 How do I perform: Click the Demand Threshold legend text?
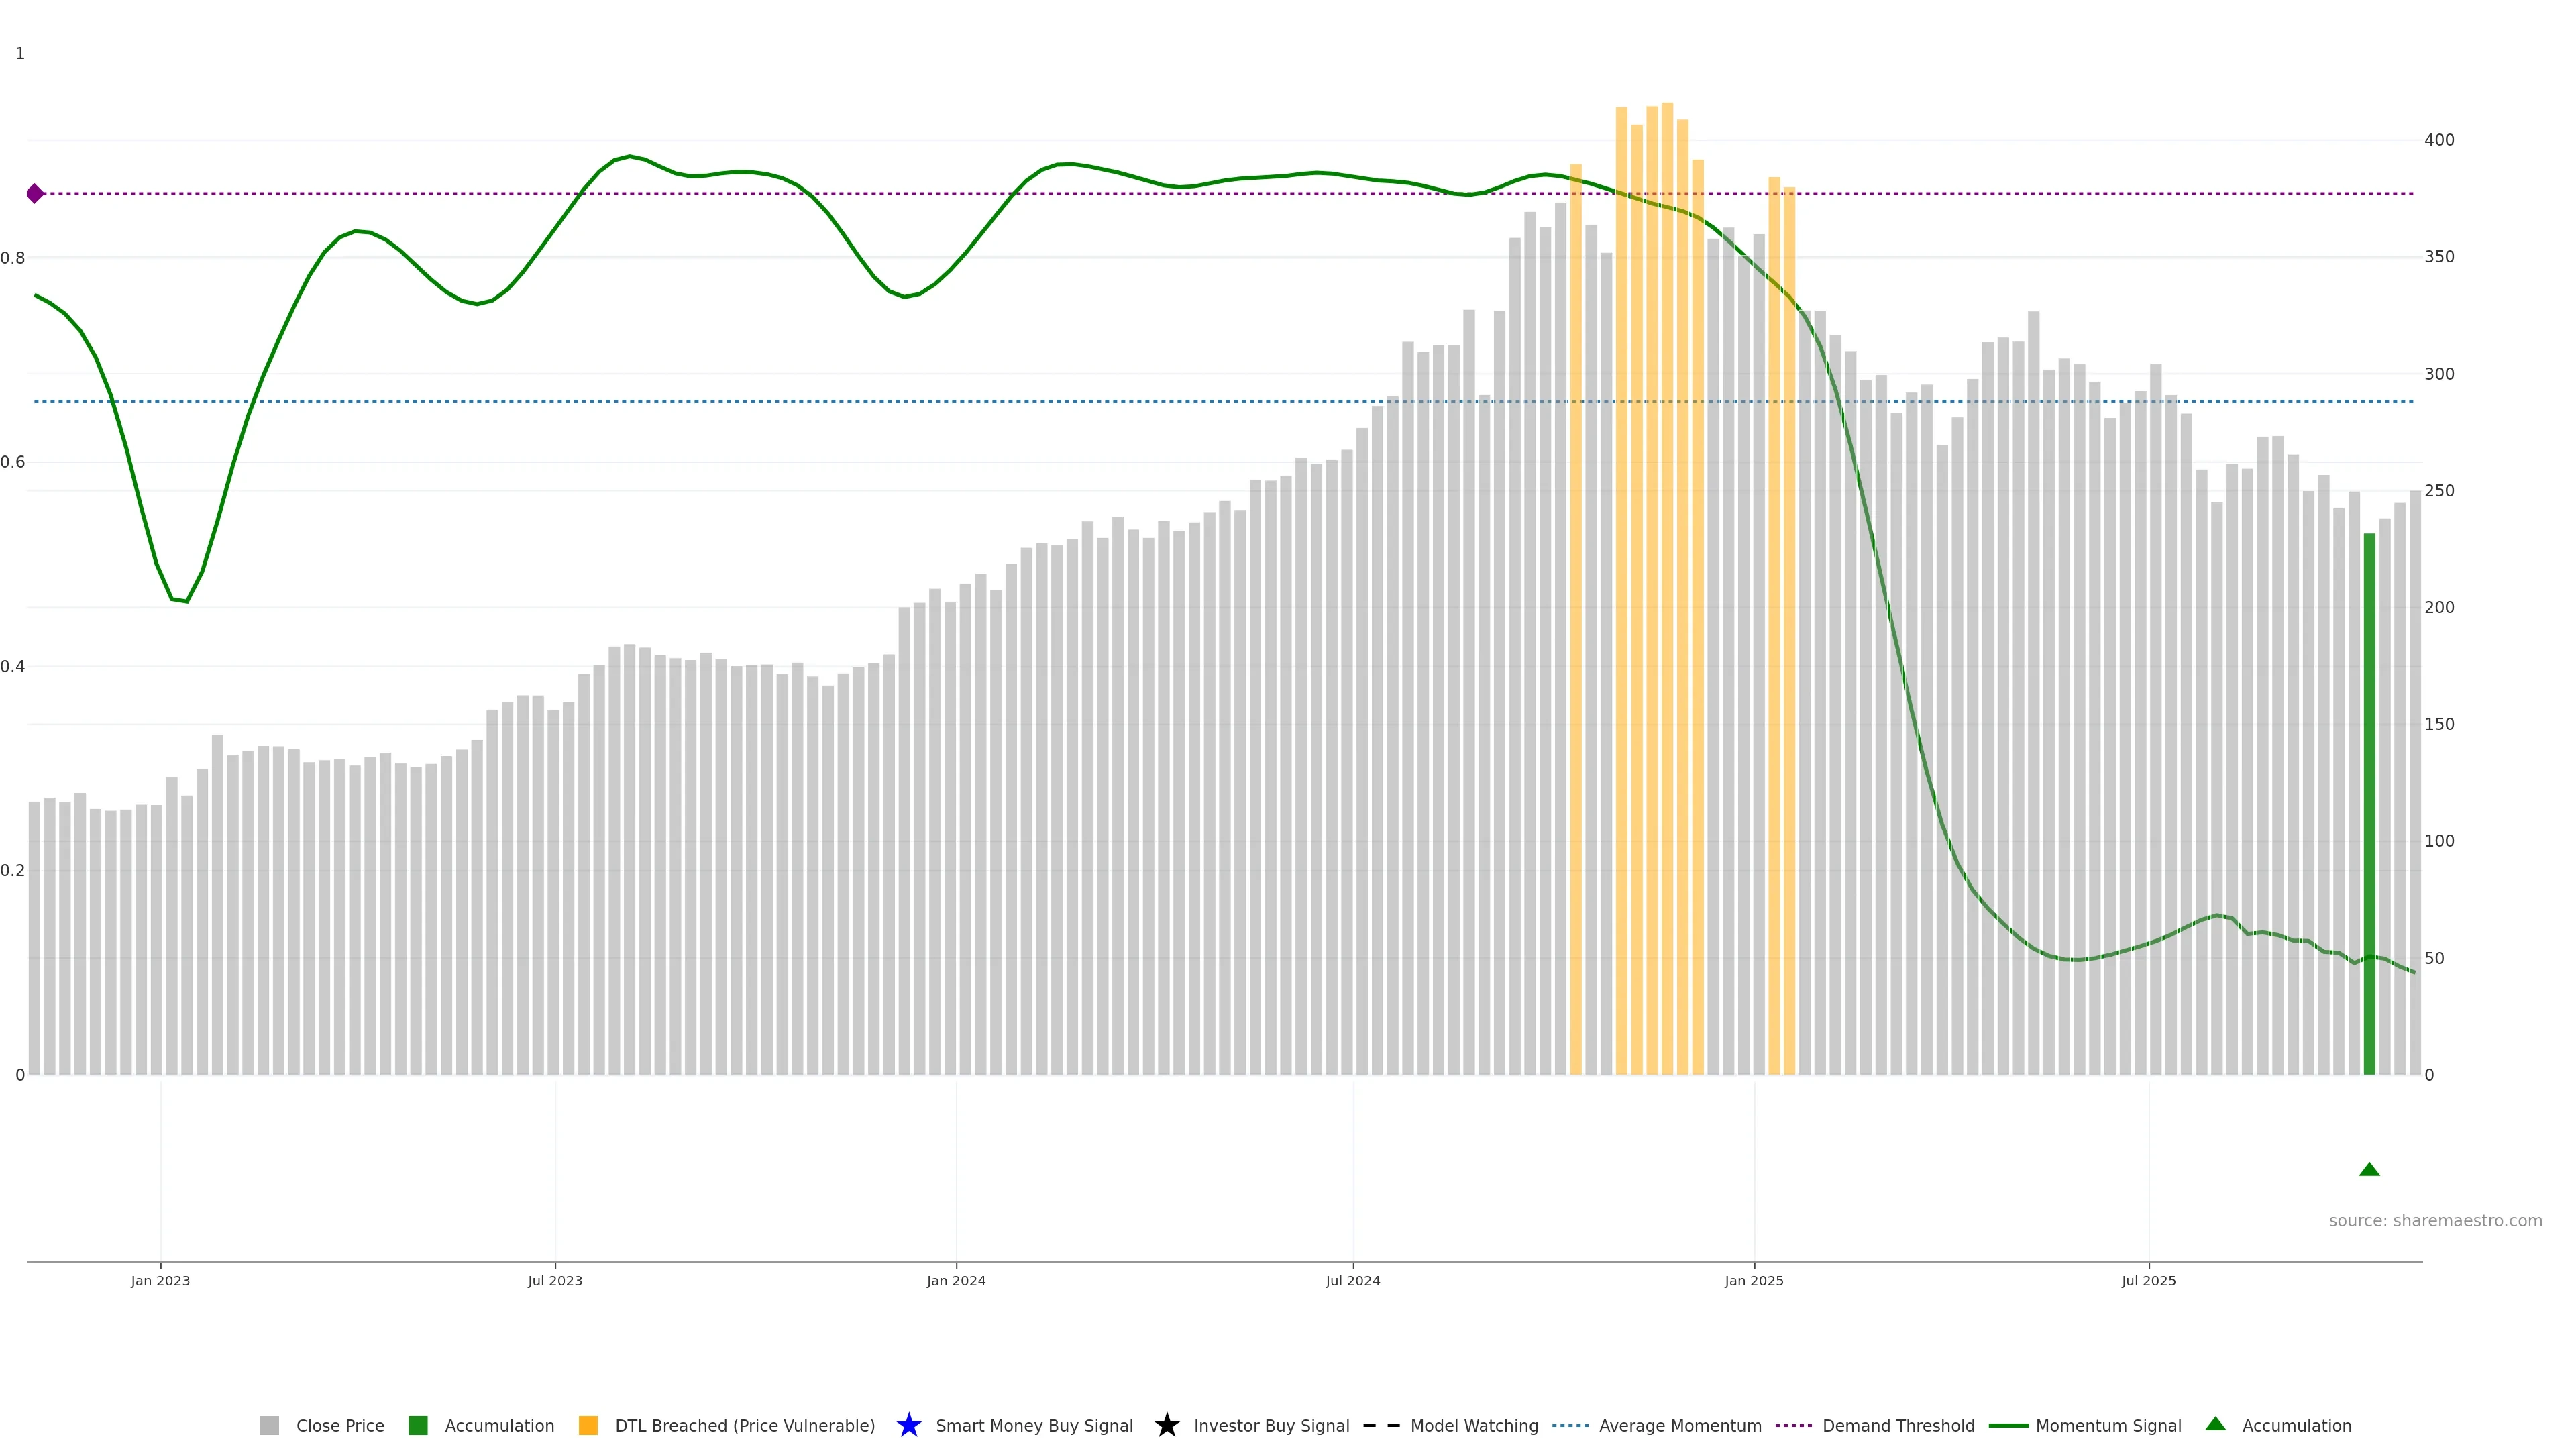click(1898, 1425)
